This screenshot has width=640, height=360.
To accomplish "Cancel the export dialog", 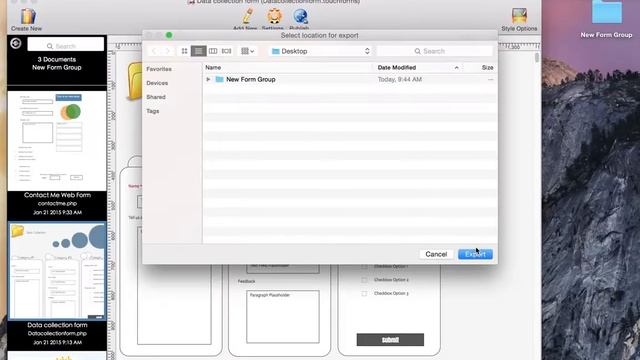I will click(x=436, y=254).
